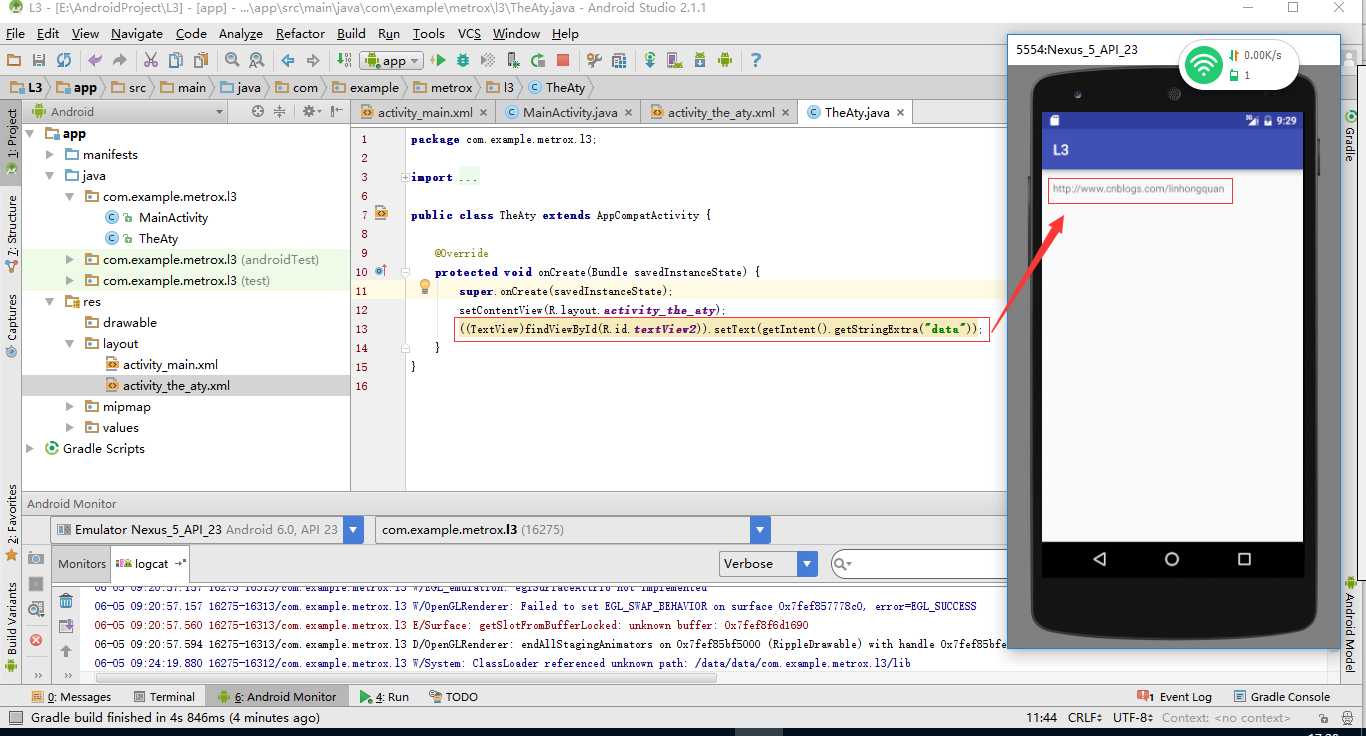This screenshot has height=736, width=1366.
Task: Click the Gradle side panel tab
Action: coord(1349,137)
